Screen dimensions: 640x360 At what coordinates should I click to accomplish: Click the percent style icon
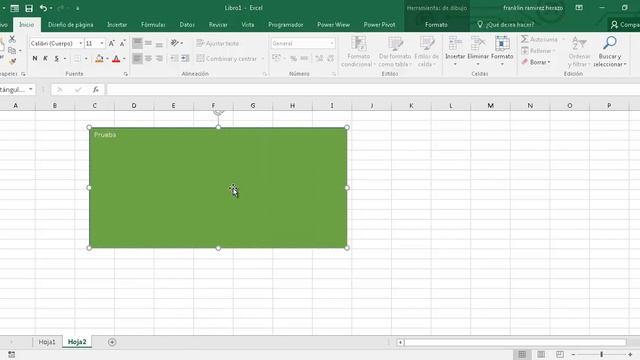pos(293,59)
